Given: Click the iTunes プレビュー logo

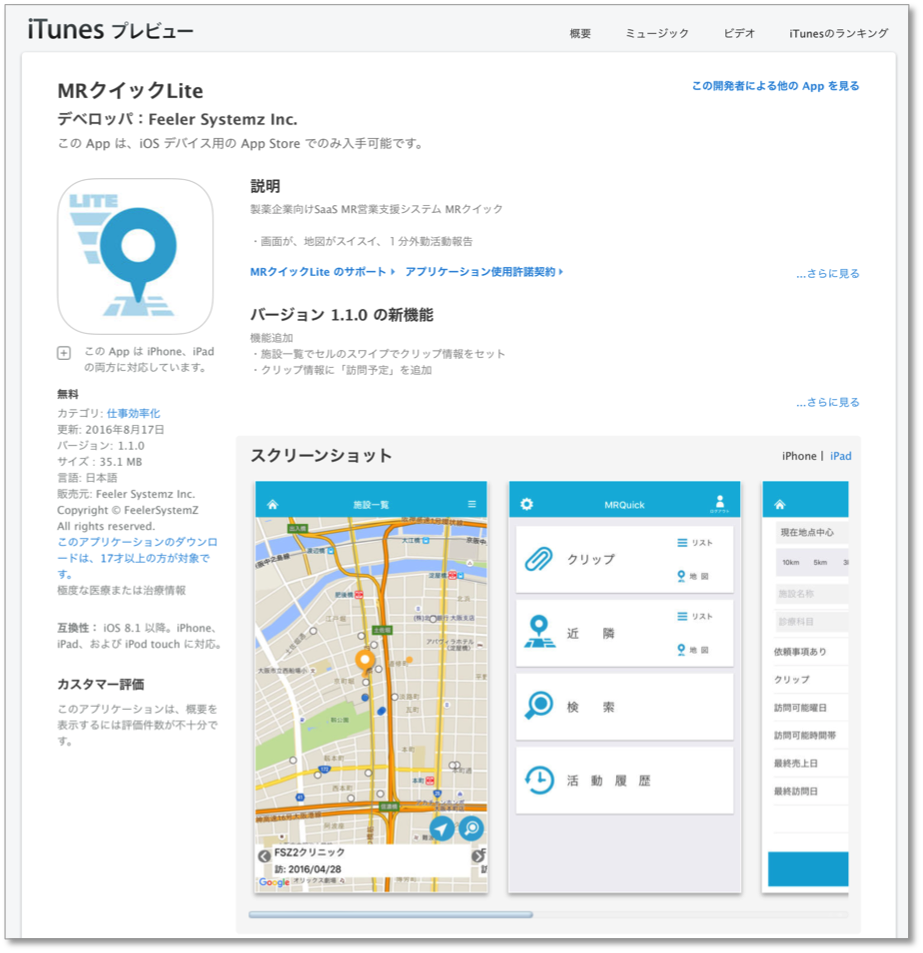Looking at the screenshot, I should (111, 30).
